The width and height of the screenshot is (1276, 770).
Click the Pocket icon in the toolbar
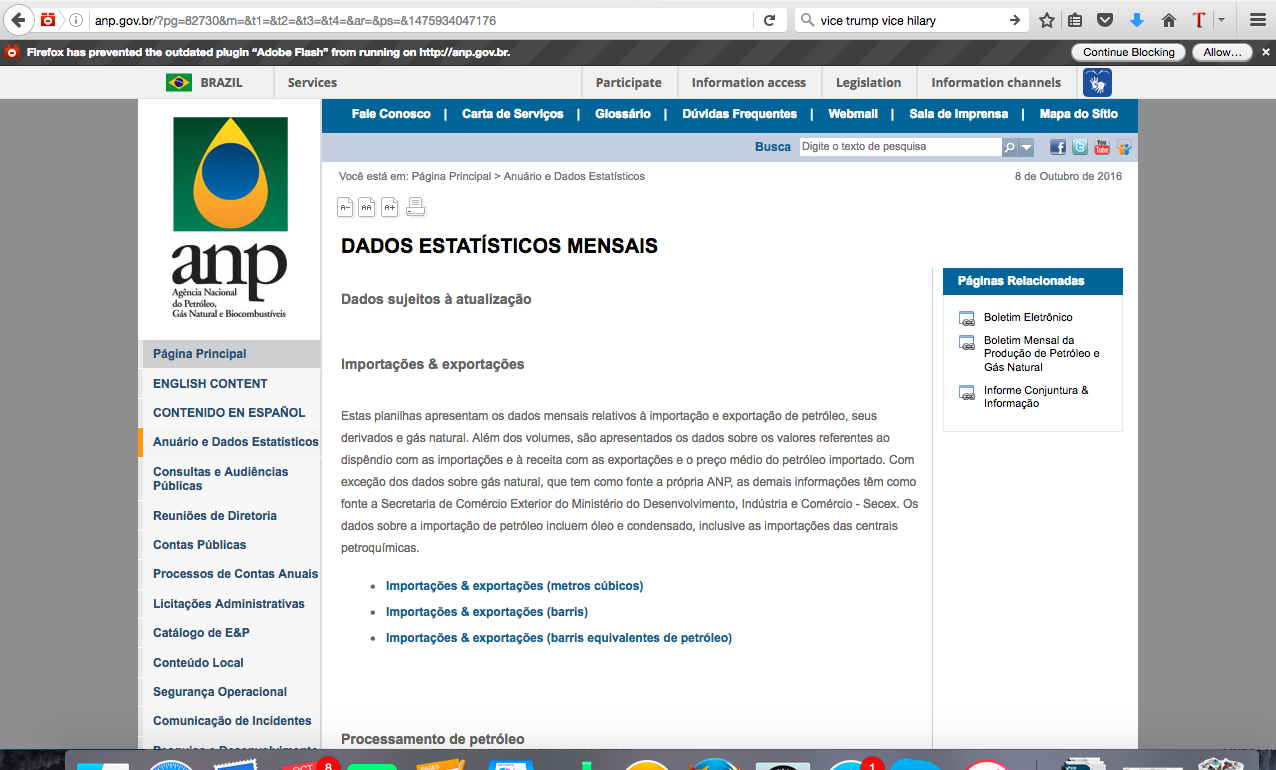coord(1105,20)
